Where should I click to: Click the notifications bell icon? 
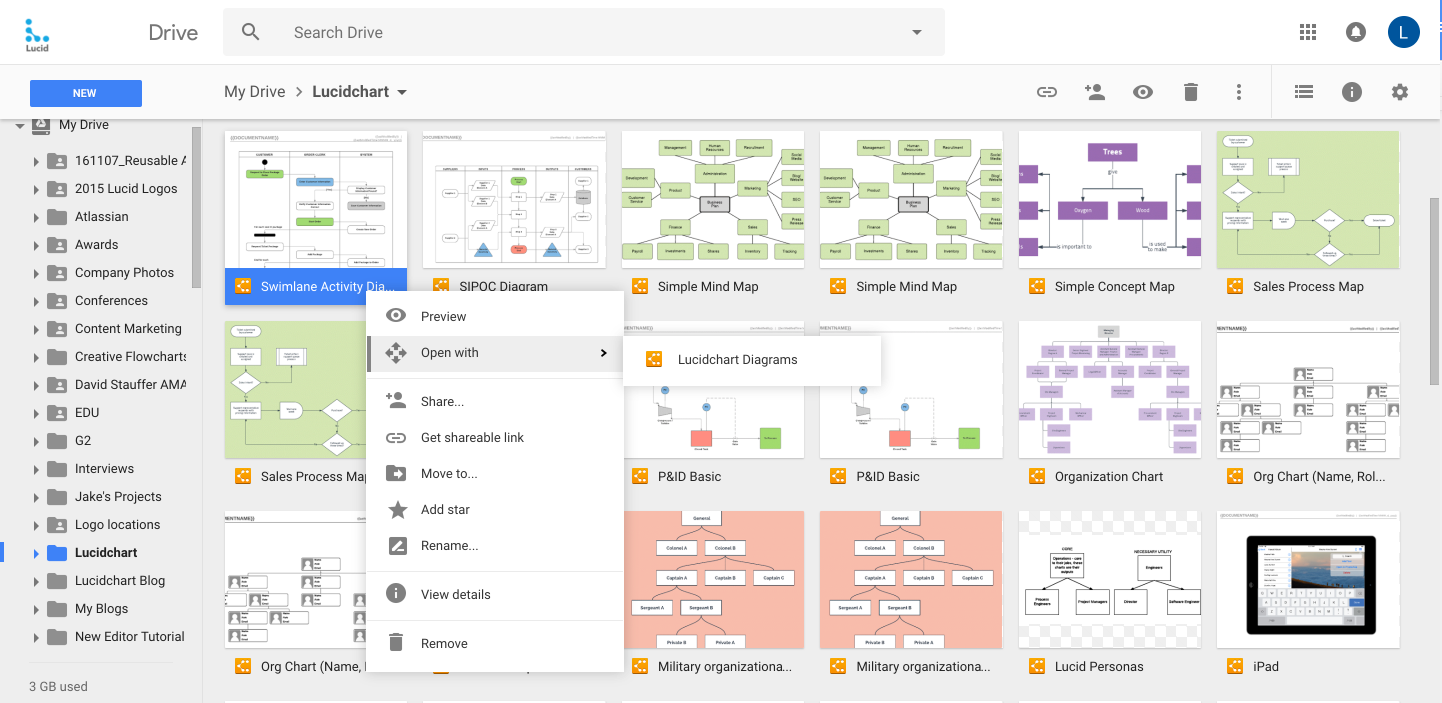[1355, 31]
